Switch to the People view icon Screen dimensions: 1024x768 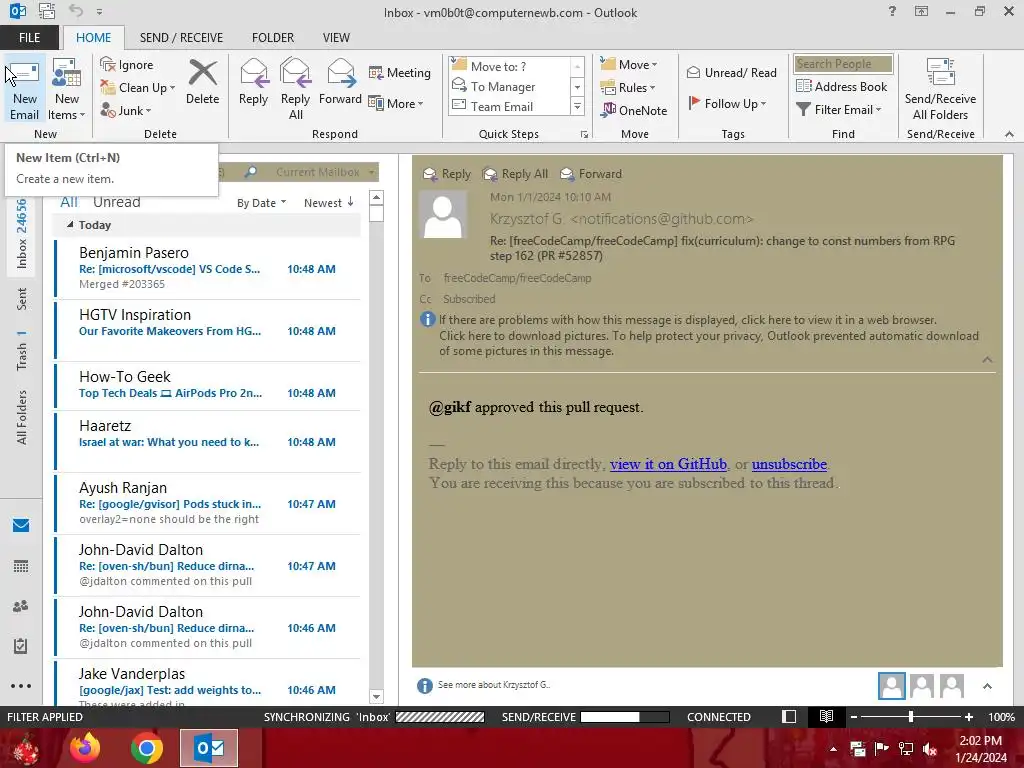[x=21, y=606]
